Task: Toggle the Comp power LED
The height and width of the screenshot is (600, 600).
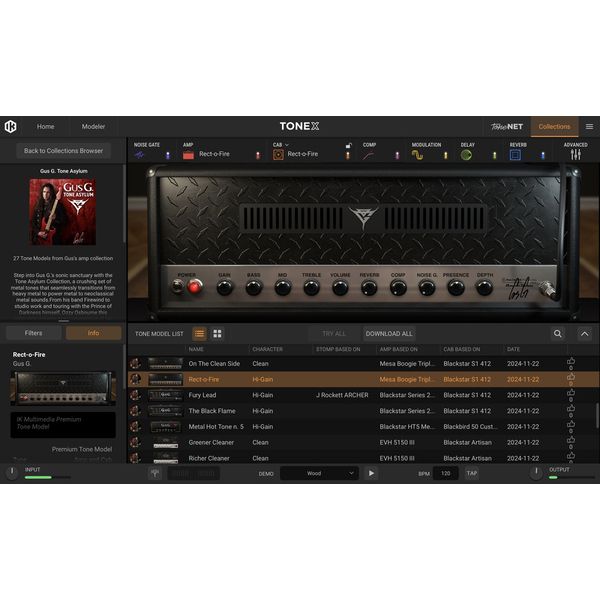Action: point(397,155)
